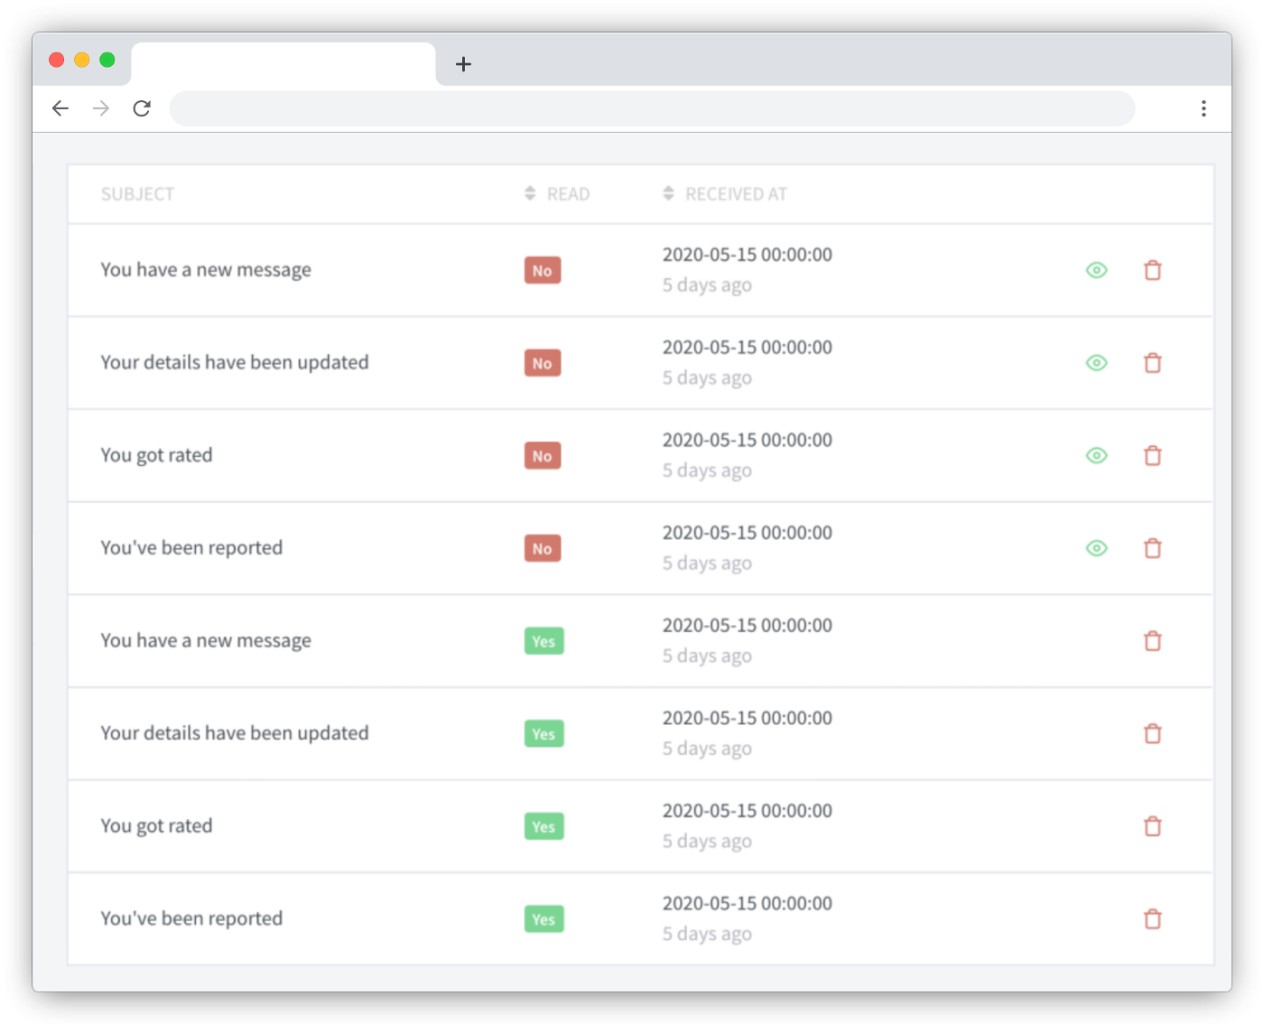This screenshot has height=1024, width=1264.
Task: Click eye icon on unread 'Your details have been updated'
Action: pyautogui.click(x=1096, y=363)
